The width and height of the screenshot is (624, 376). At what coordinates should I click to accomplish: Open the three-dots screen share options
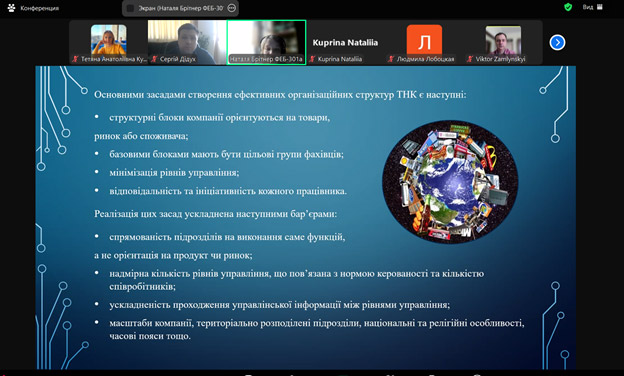[x=232, y=8]
